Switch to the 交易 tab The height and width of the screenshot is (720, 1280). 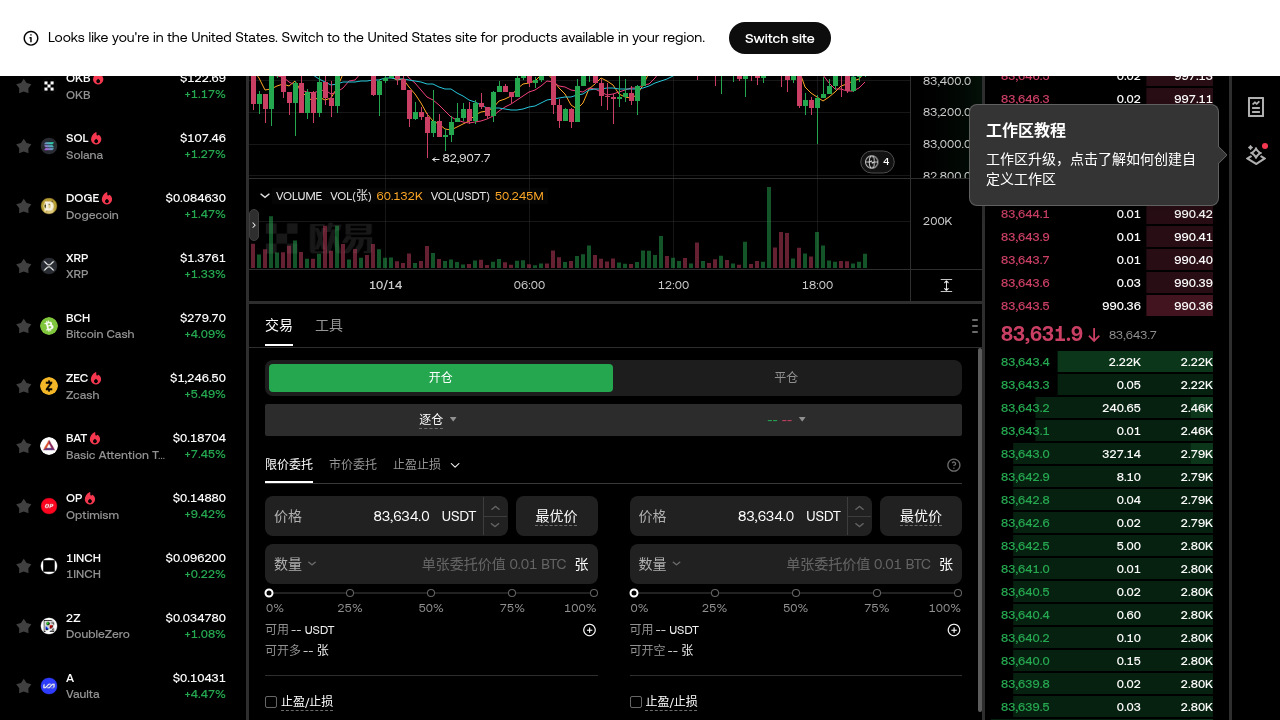279,326
